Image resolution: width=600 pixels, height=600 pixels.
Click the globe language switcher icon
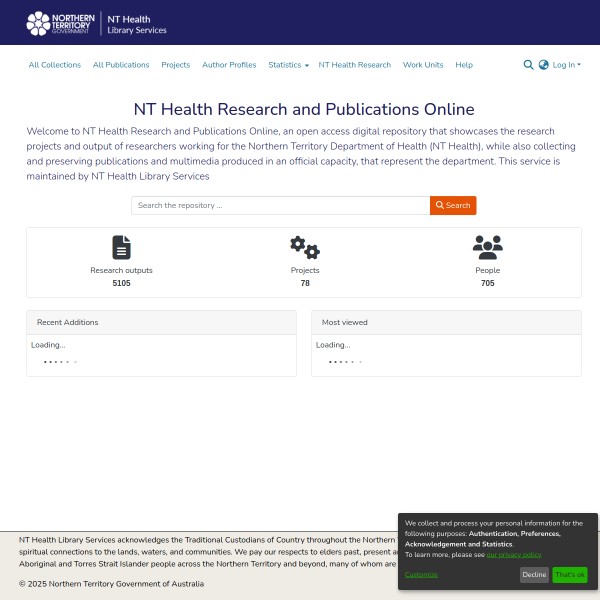(x=544, y=65)
